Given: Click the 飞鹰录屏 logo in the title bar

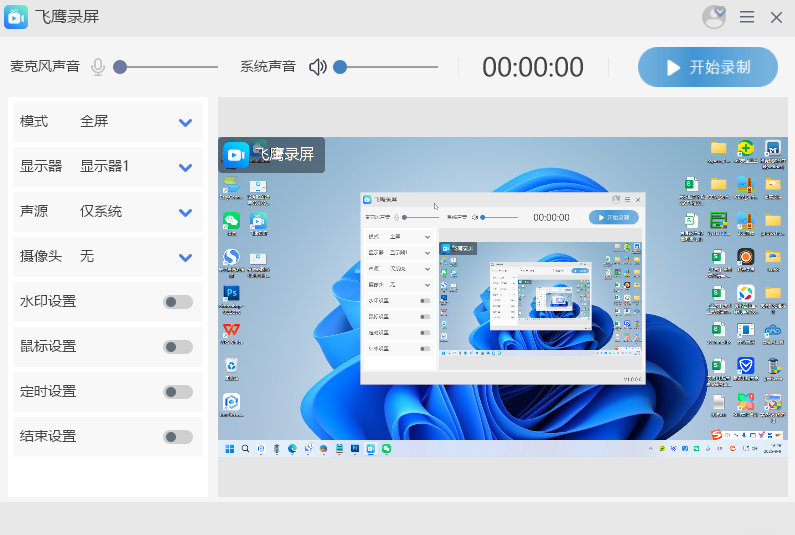Looking at the screenshot, I should point(17,18).
